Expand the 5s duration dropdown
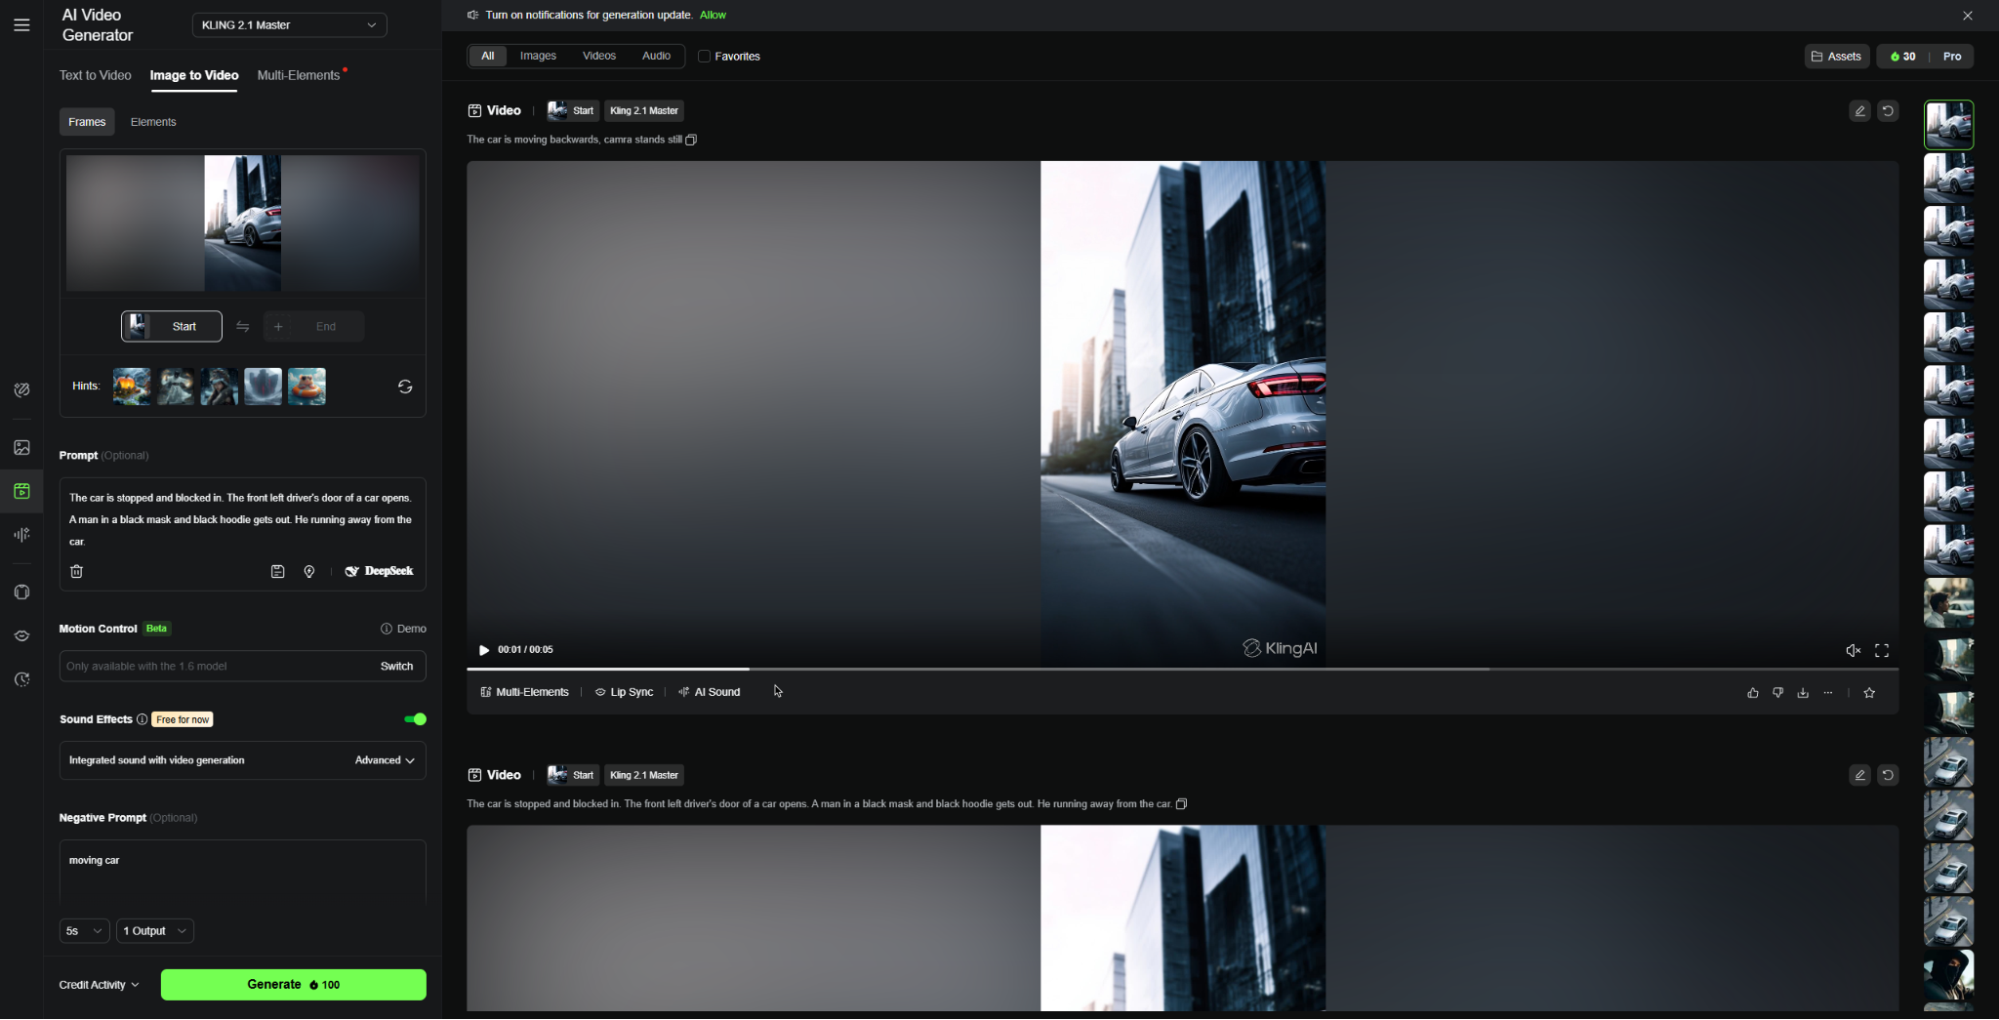This screenshot has width=1999, height=1020. (x=84, y=931)
